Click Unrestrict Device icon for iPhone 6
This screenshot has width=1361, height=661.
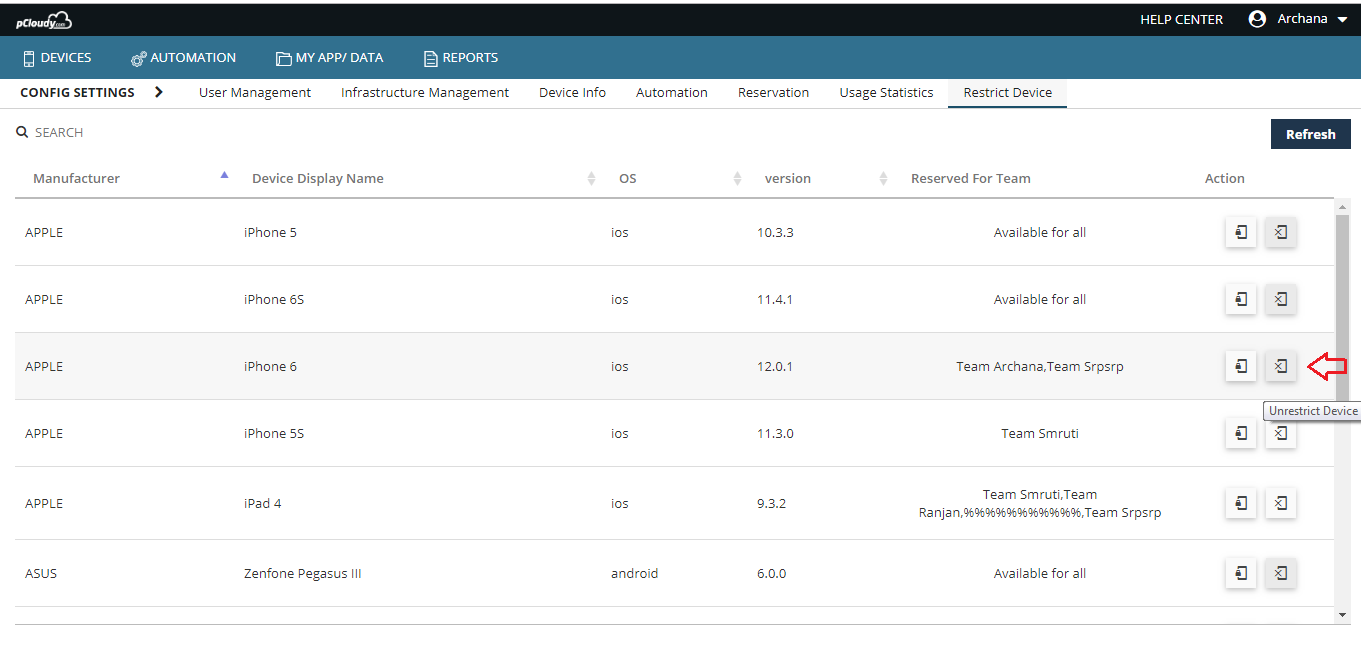pyautogui.click(x=1281, y=366)
